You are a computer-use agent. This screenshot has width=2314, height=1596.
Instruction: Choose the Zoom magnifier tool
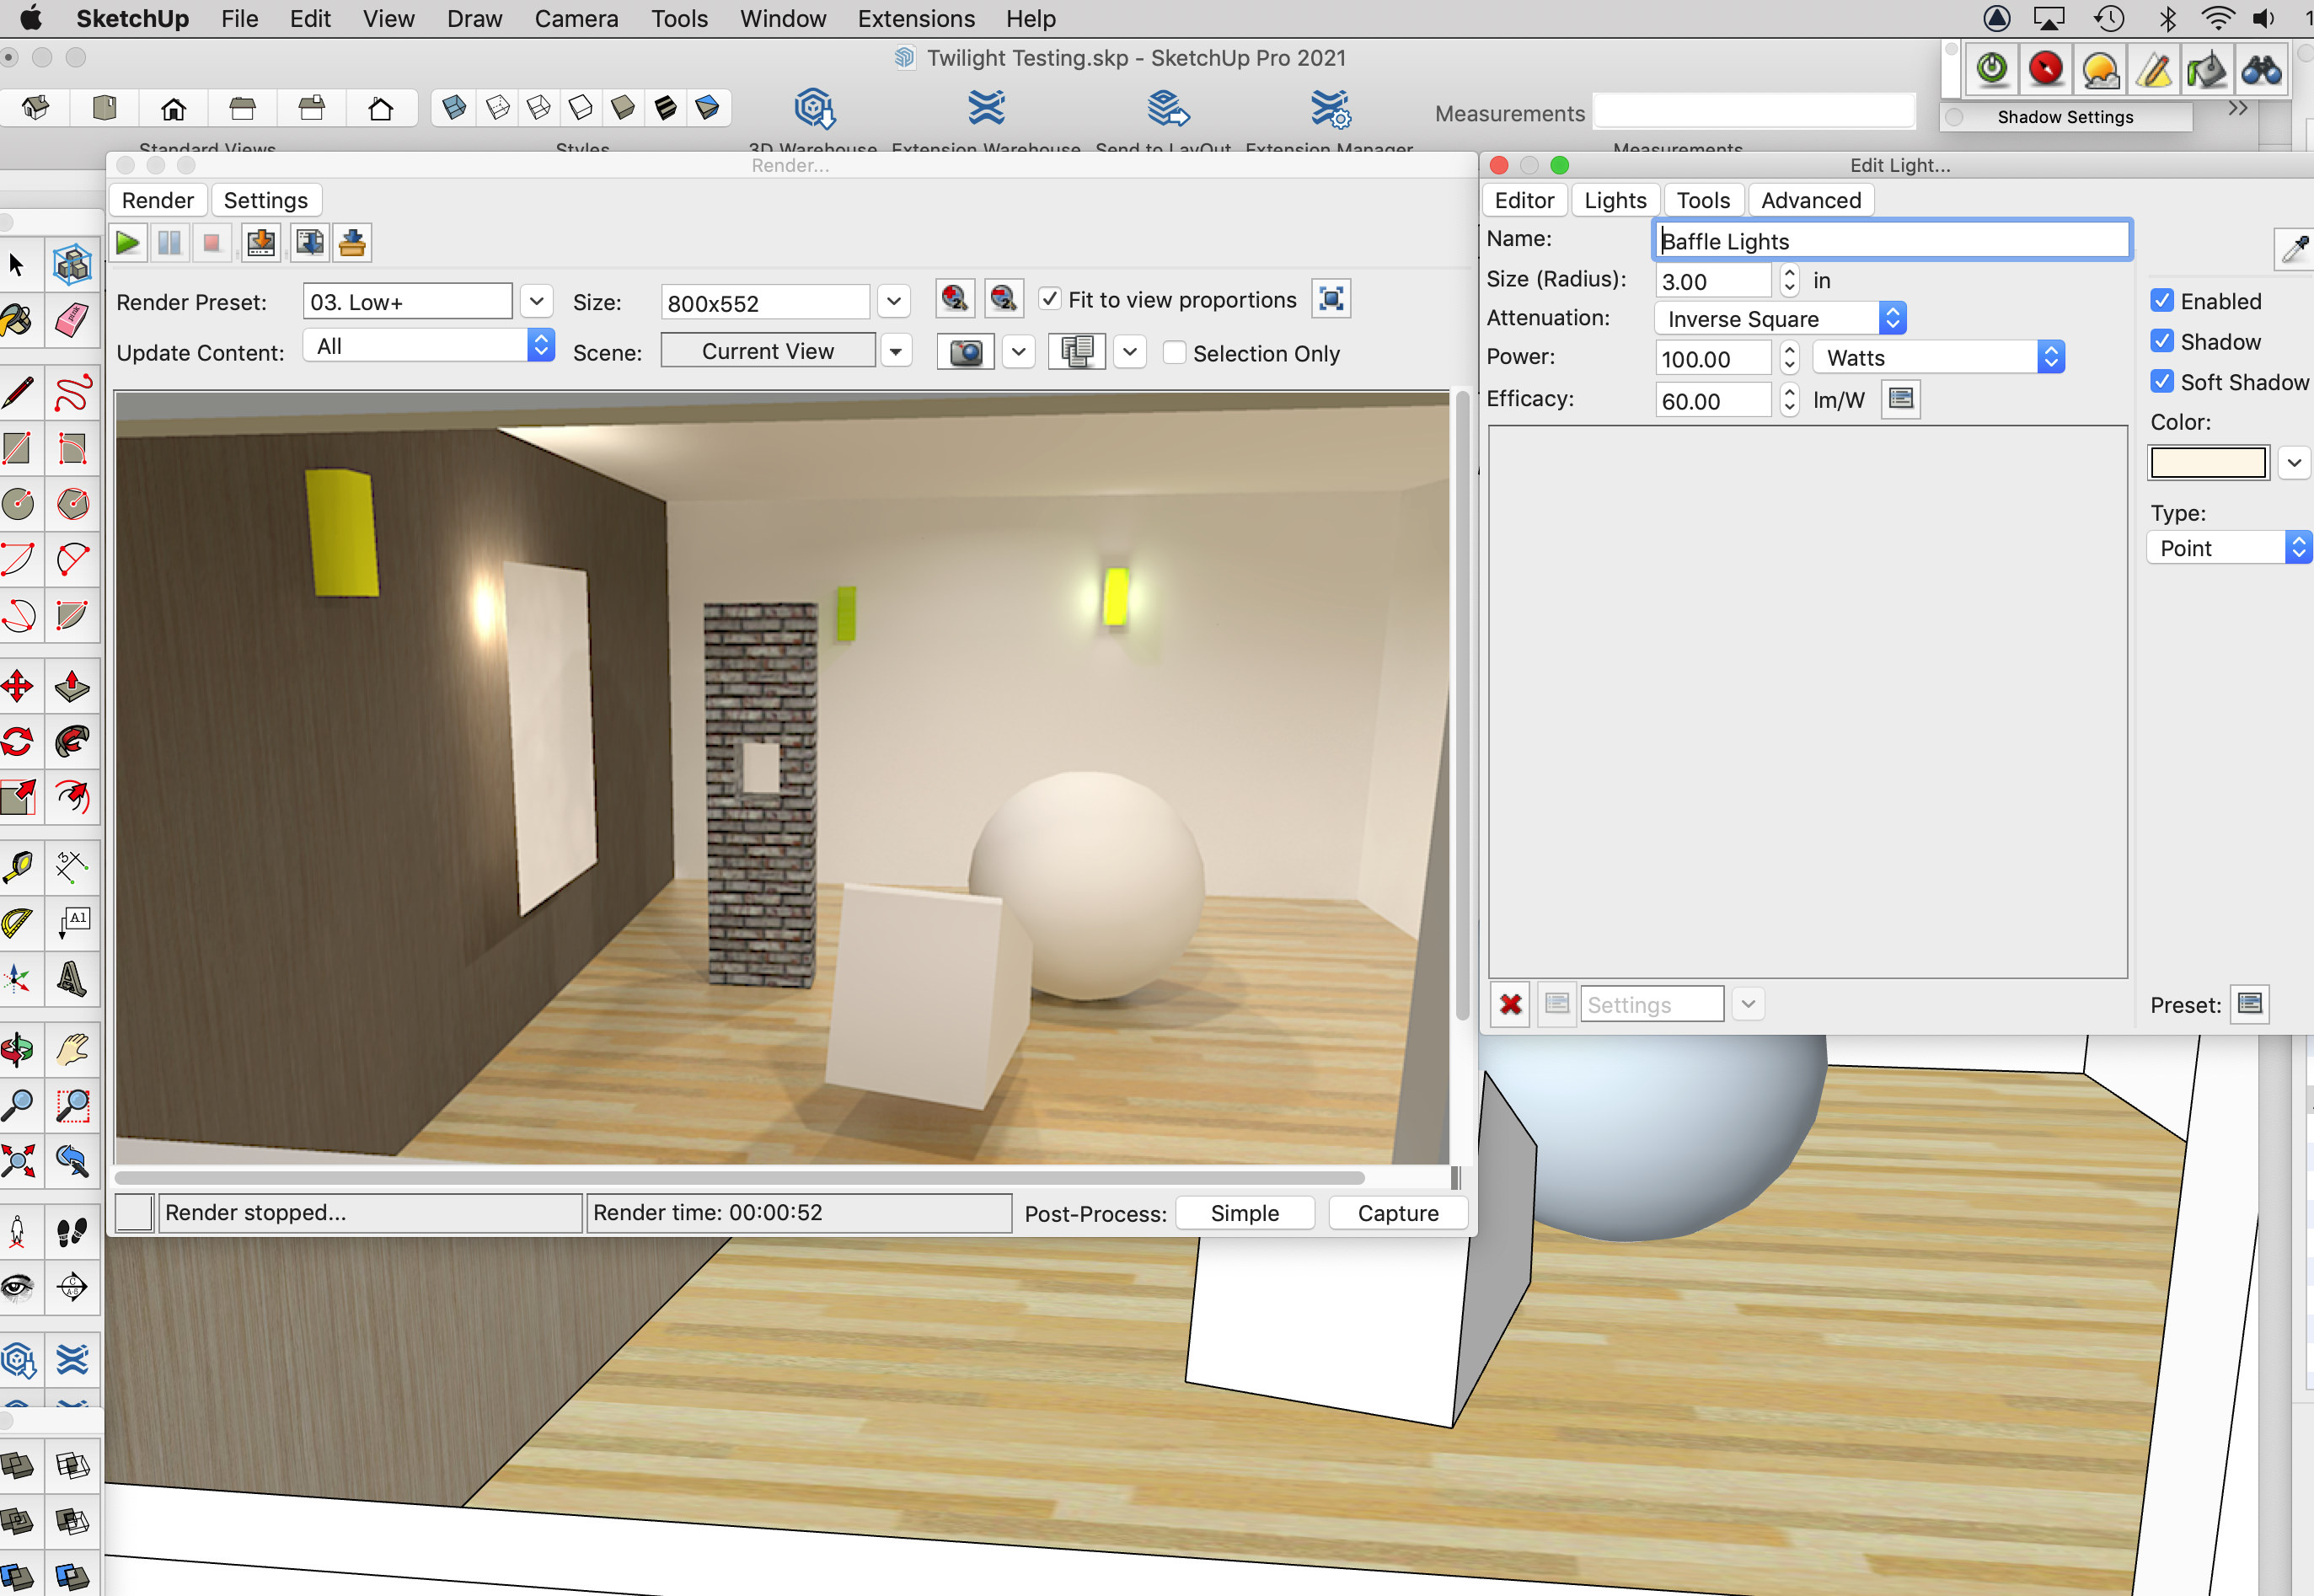coord(17,1105)
